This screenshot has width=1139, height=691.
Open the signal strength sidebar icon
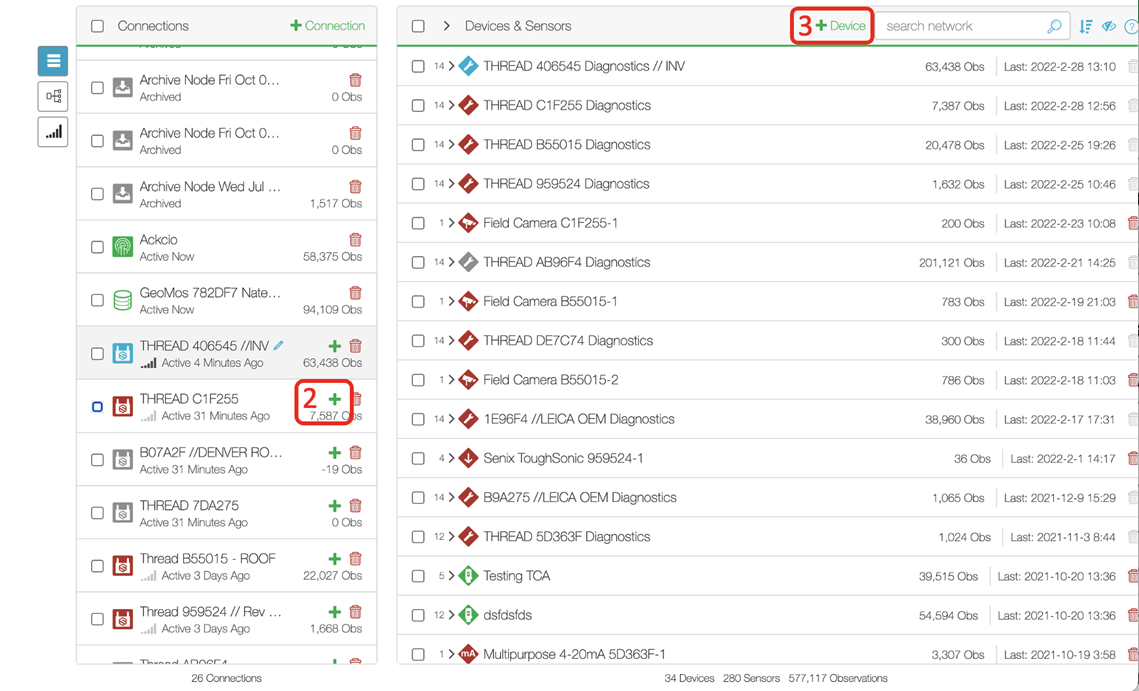pyautogui.click(x=53, y=132)
